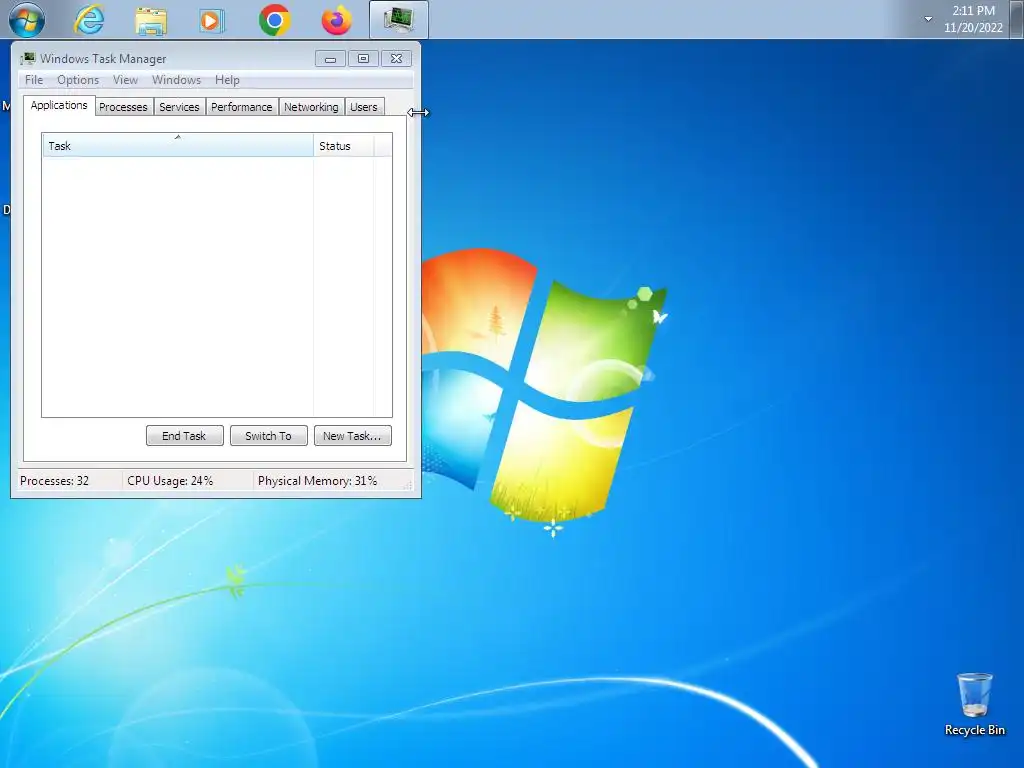
Task: Open the File menu
Action: pyautogui.click(x=34, y=80)
